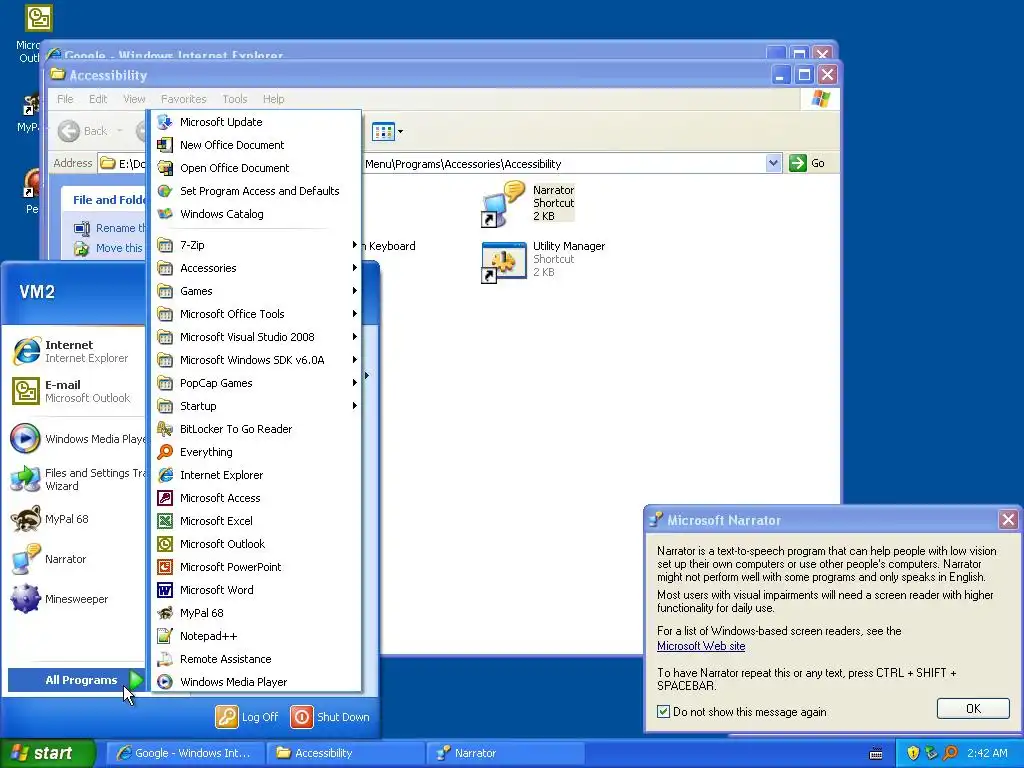This screenshot has height=768, width=1024.
Task: Click Open Office Document icon
Action: coord(165,168)
